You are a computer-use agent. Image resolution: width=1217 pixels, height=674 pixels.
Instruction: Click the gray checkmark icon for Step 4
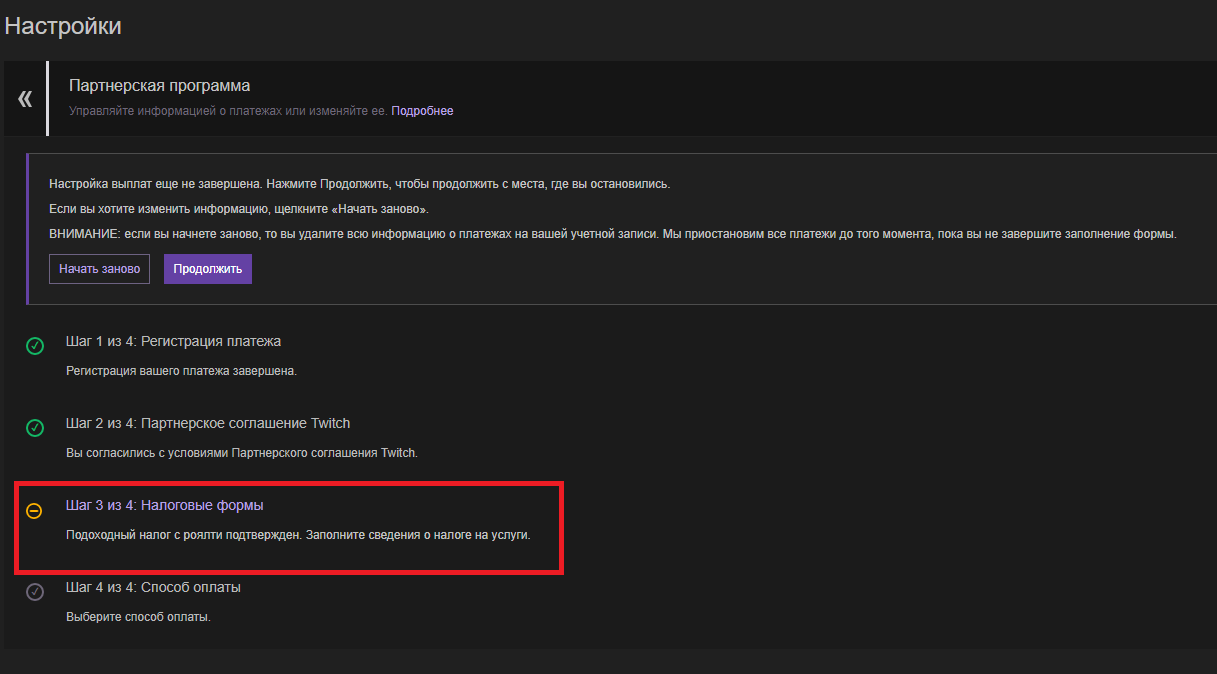(x=35, y=592)
